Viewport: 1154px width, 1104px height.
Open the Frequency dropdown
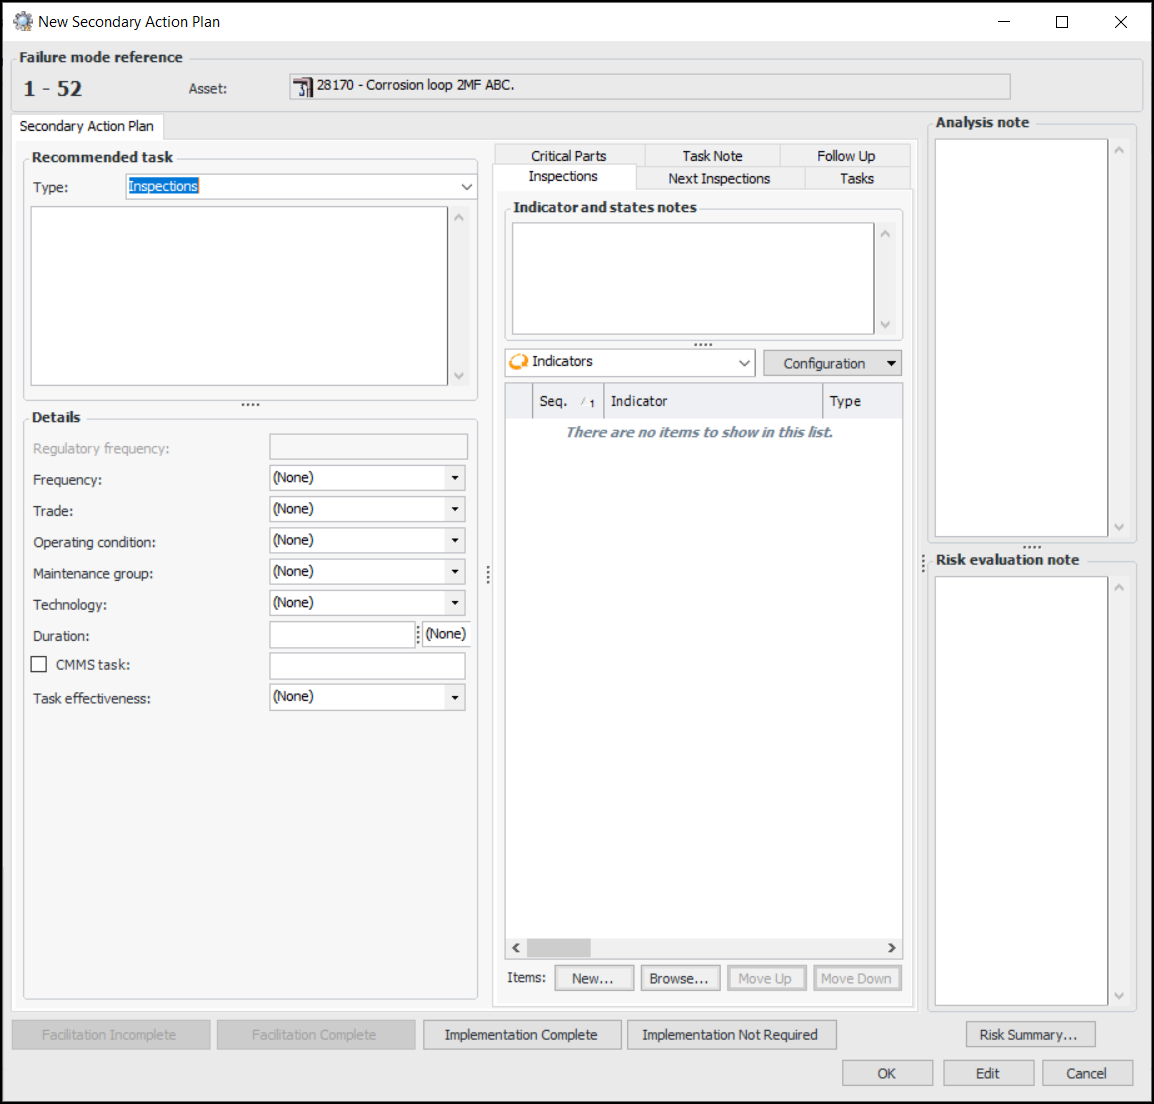point(455,478)
